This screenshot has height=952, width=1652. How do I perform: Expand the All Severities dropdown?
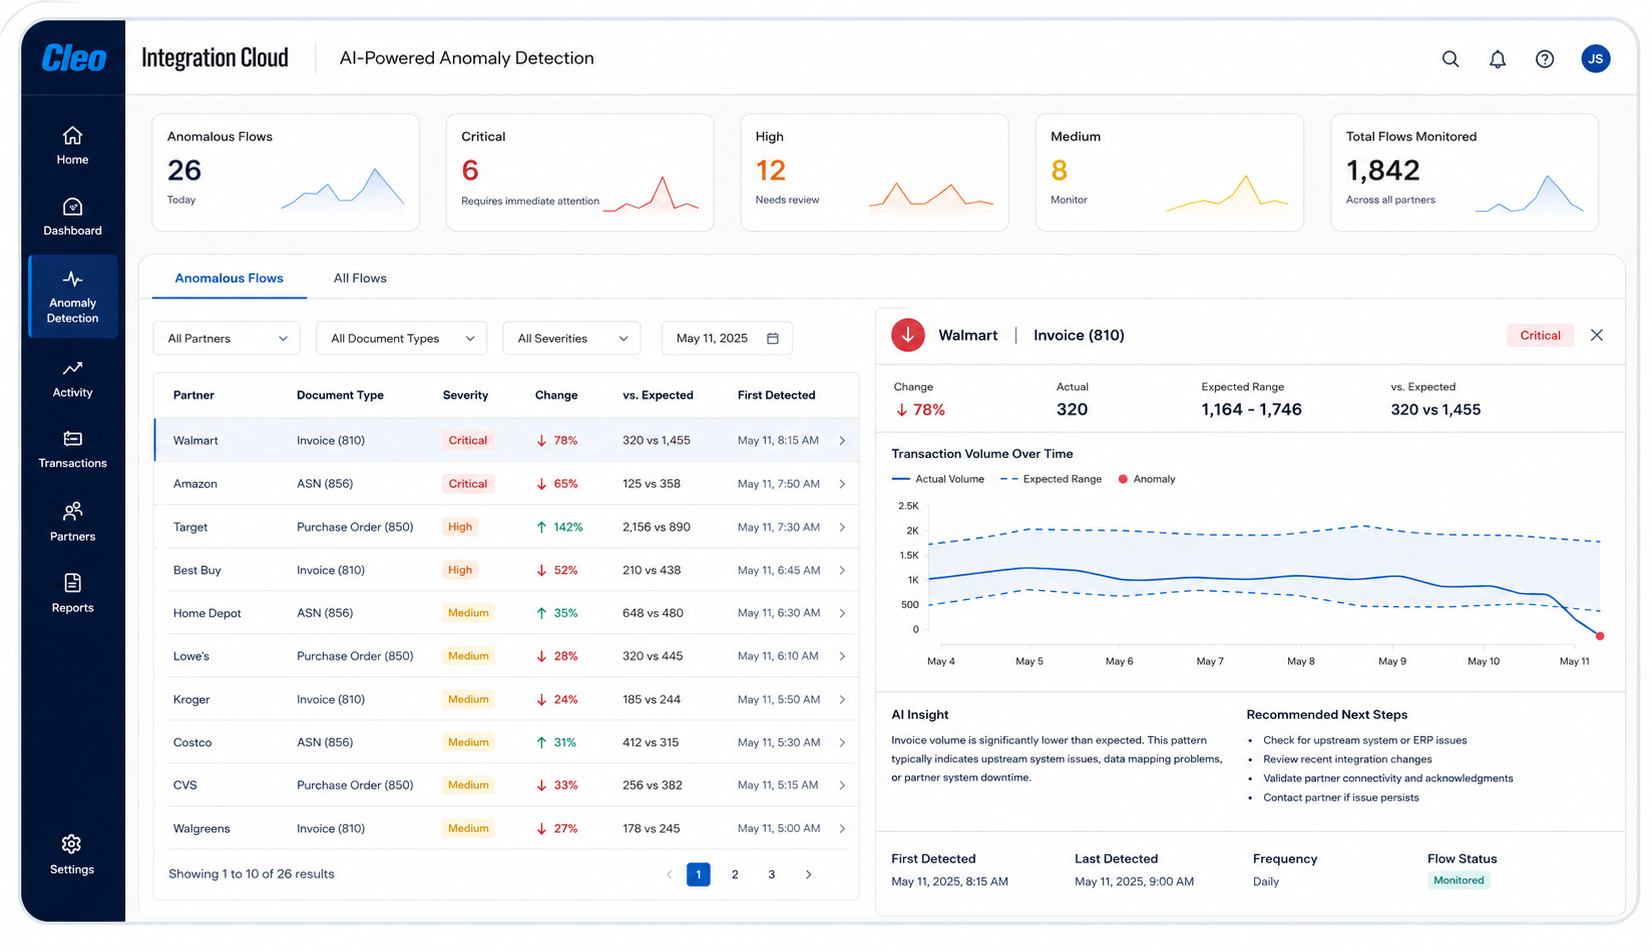(x=572, y=338)
